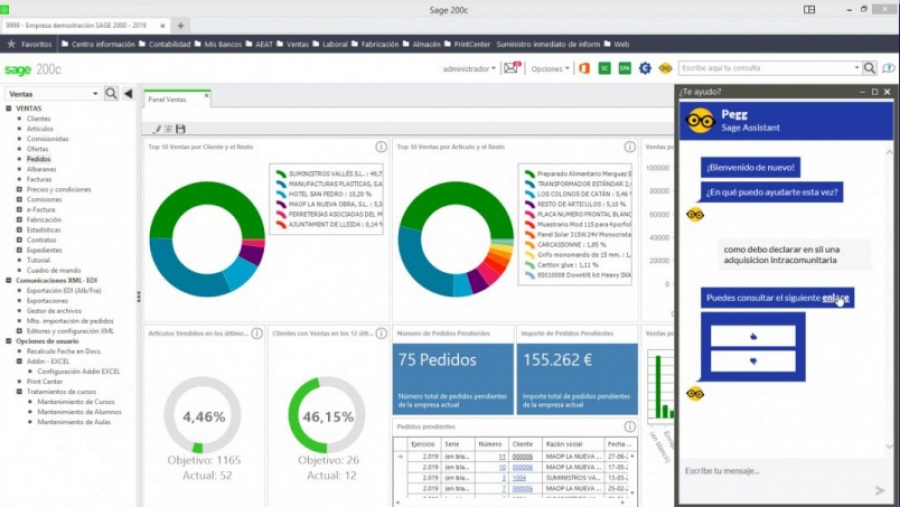Open the administrador user dropdown
The width and height of the screenshot is (900, 507).
469,68
